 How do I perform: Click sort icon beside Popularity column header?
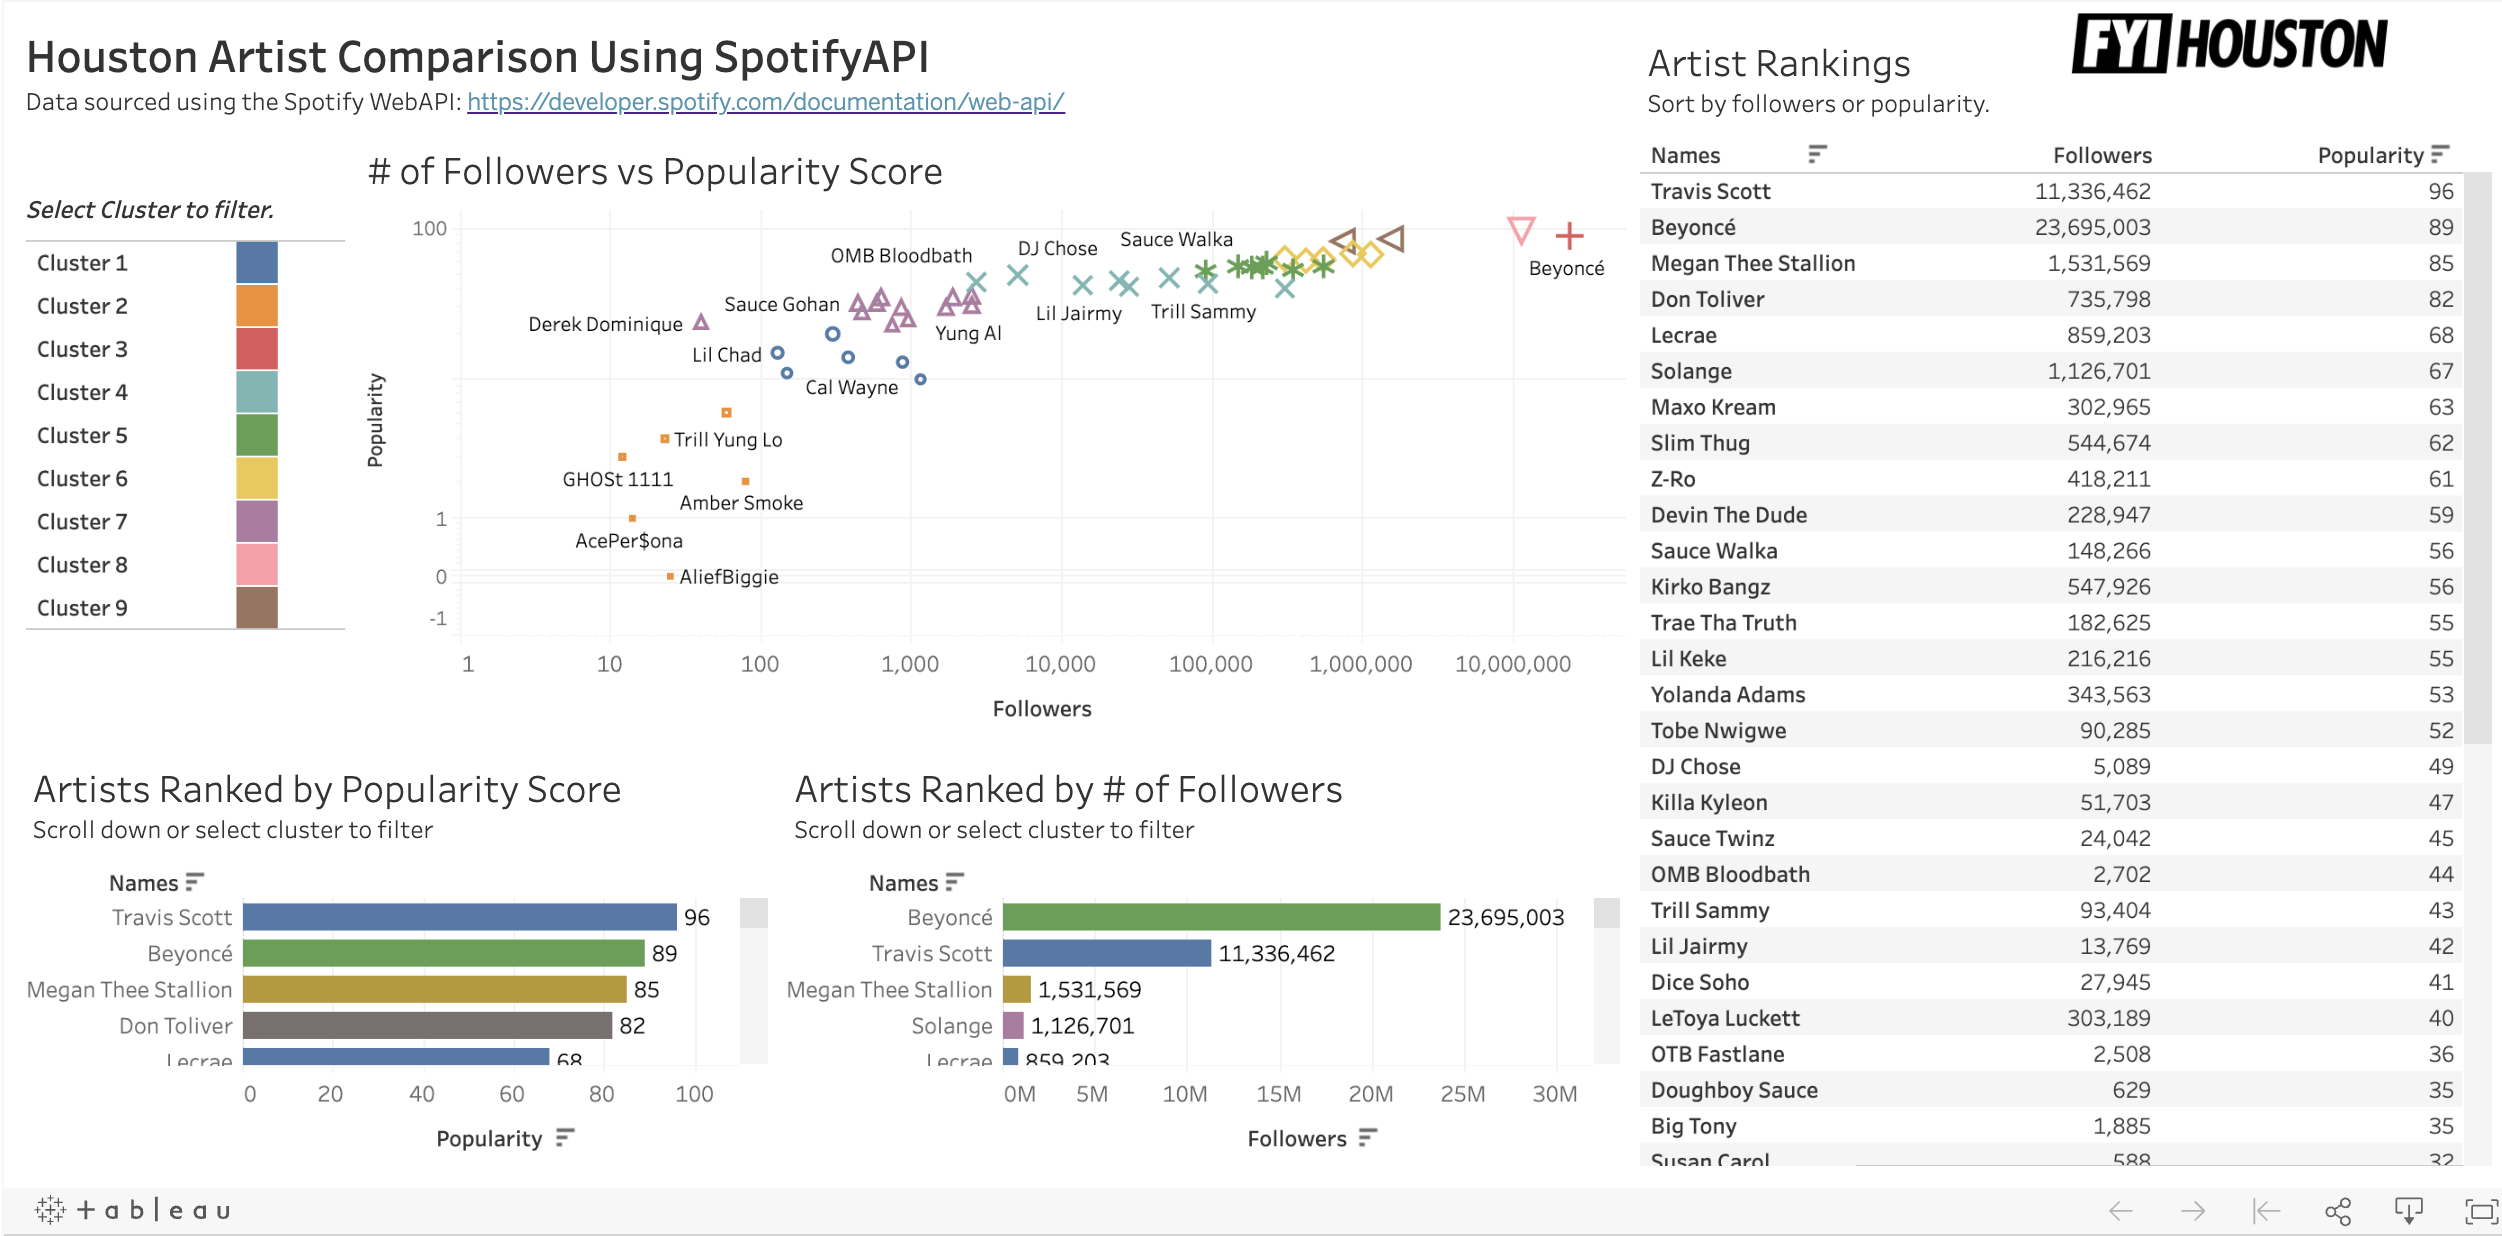pos(2440,154)
